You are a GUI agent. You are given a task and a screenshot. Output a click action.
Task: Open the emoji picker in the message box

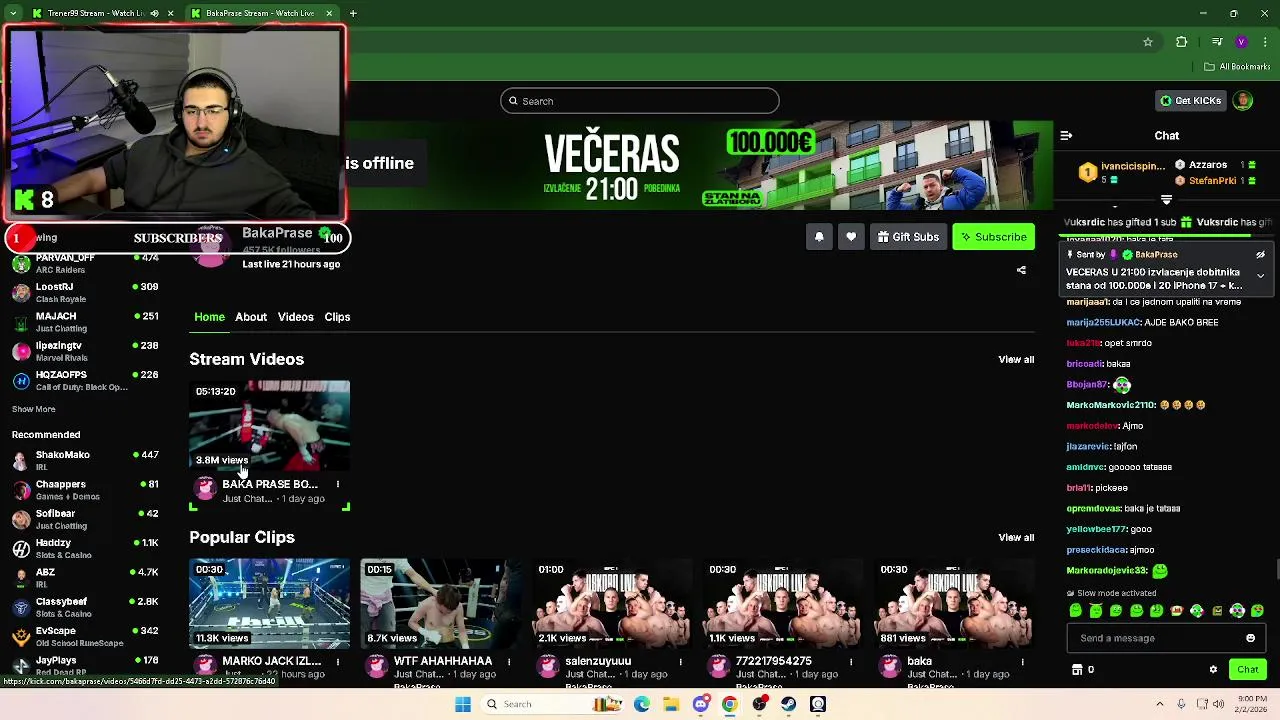pyautogui.click(x=1250, y=638)
